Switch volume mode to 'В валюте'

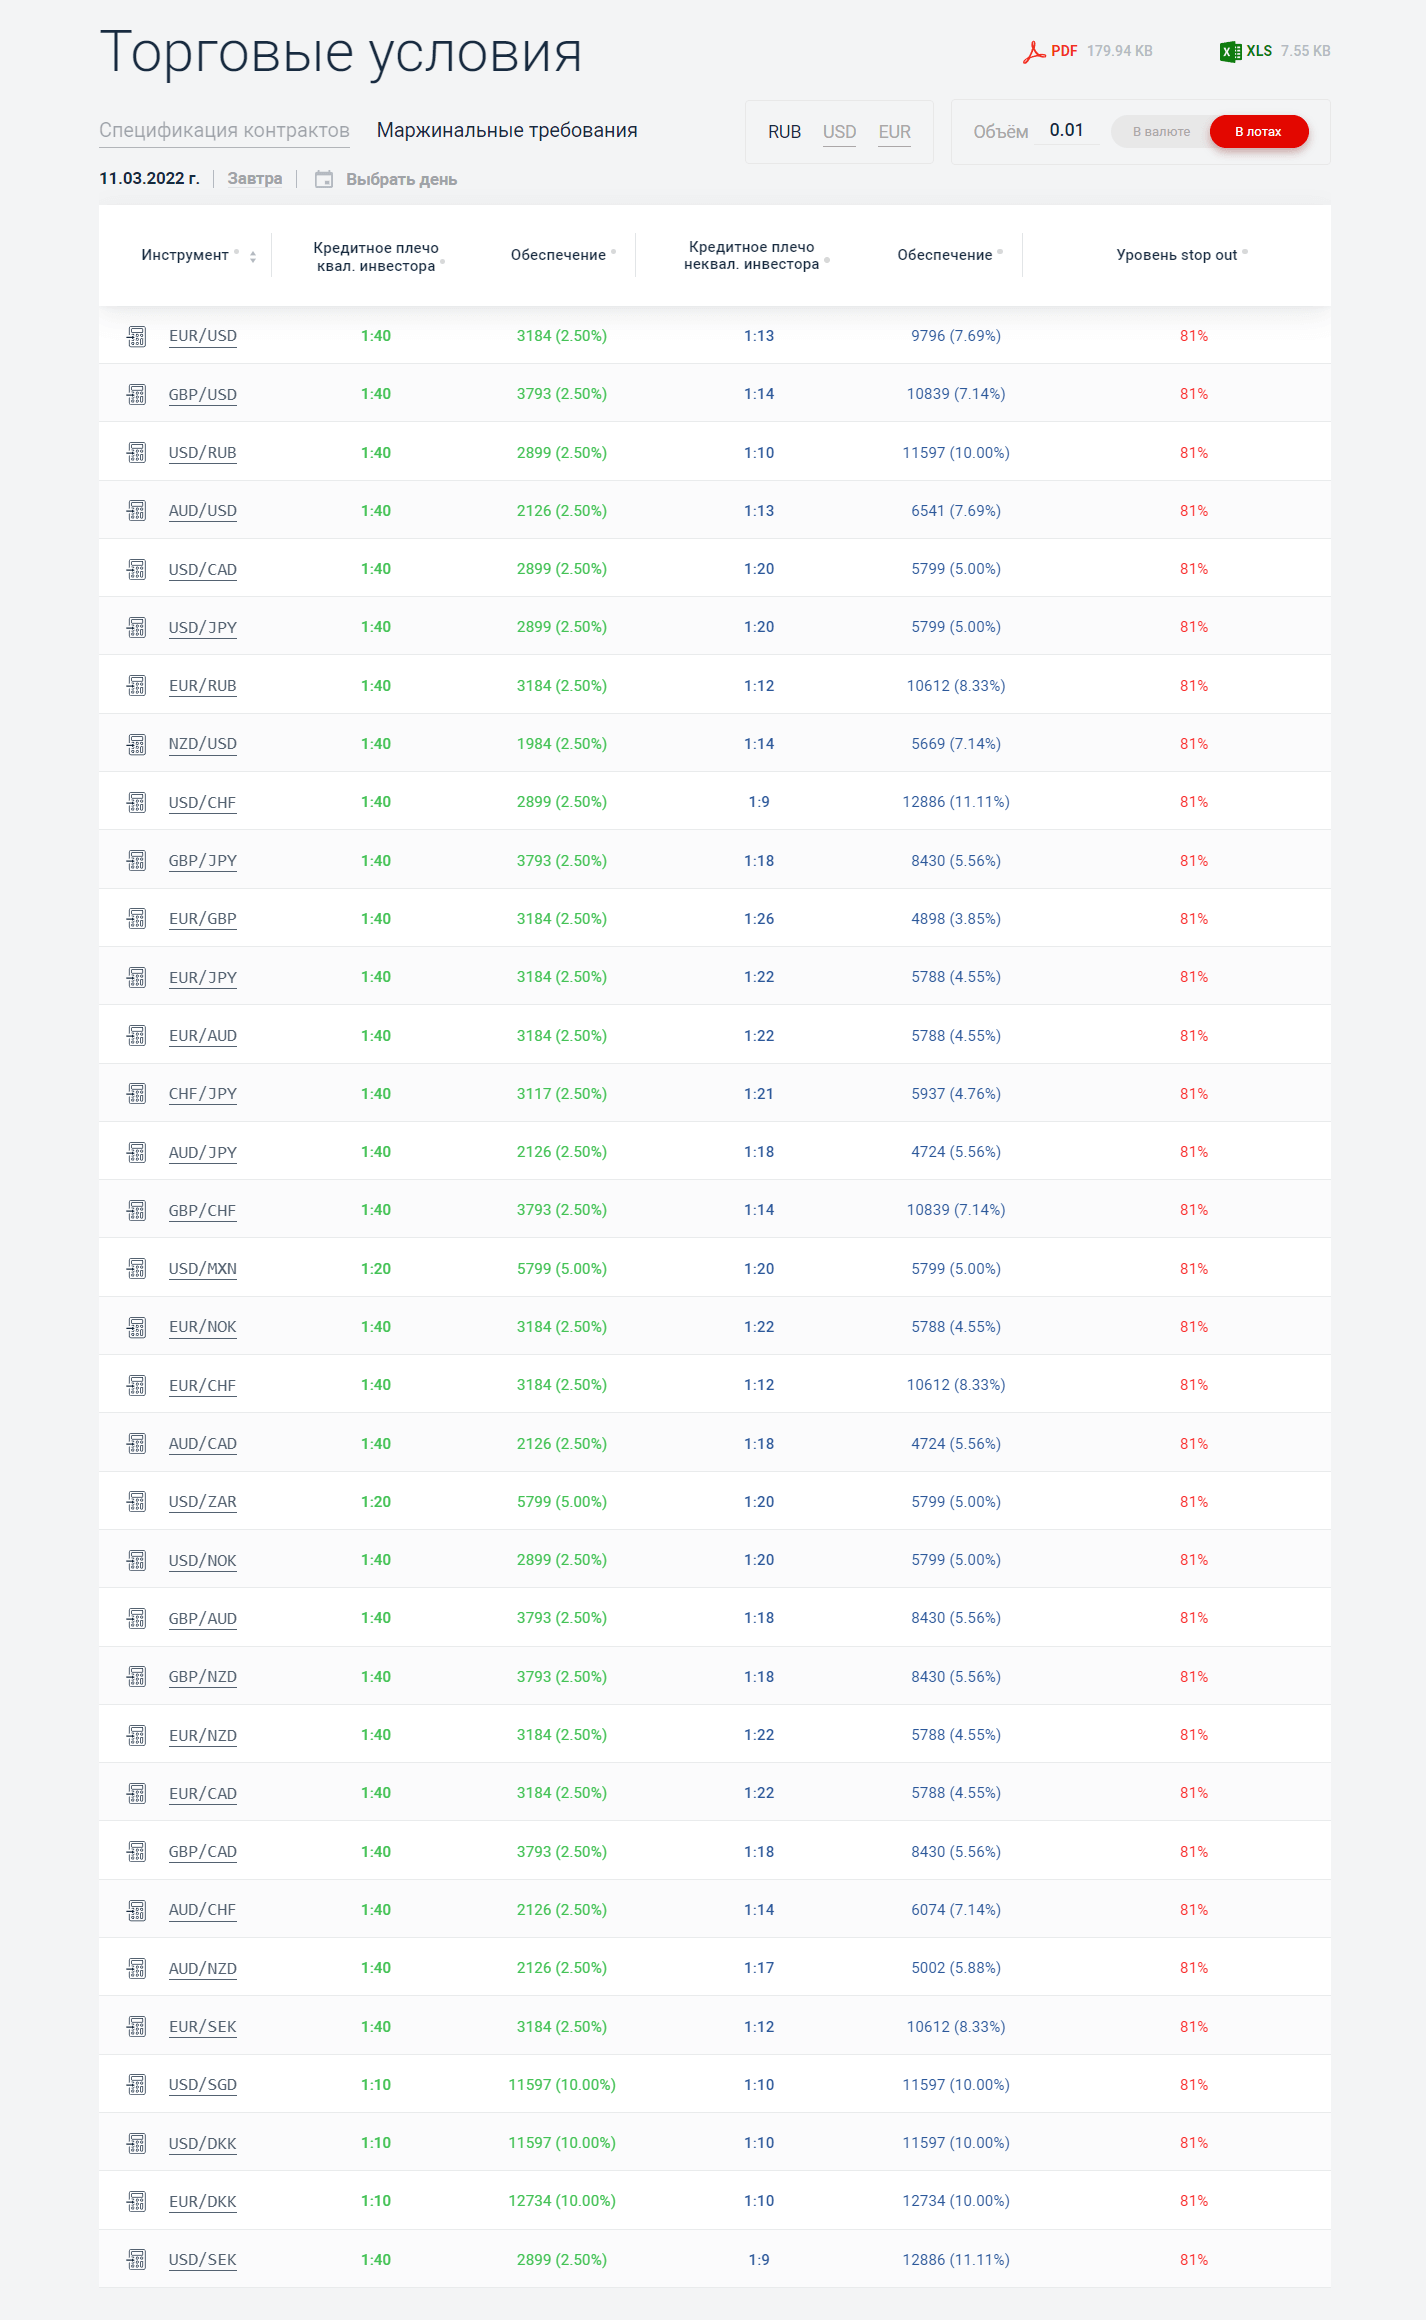(1161, 132)
